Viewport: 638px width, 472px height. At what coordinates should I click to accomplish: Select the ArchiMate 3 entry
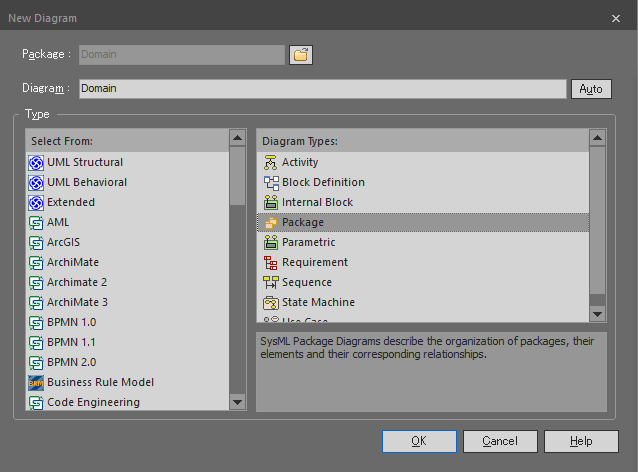click(128, 302)
